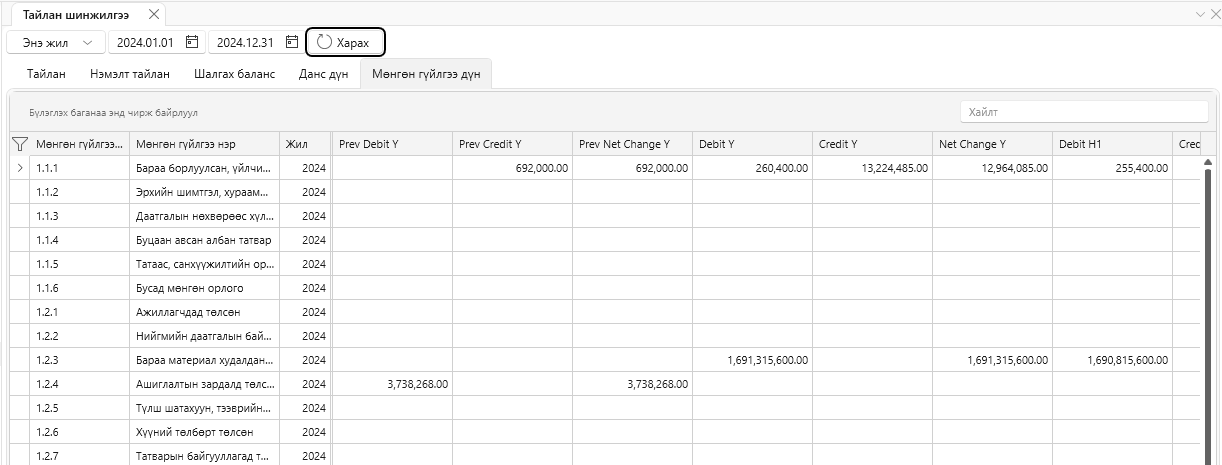
Task: Select row Буцаан авсан албан татвар
Action: click(x=204, y=240)
